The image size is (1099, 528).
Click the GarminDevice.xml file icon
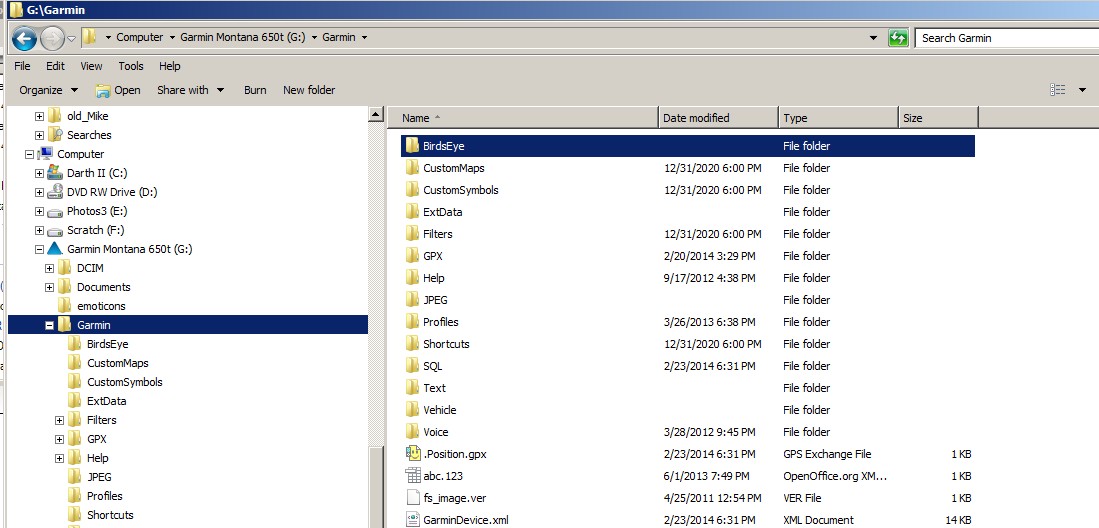pos(413,520)
